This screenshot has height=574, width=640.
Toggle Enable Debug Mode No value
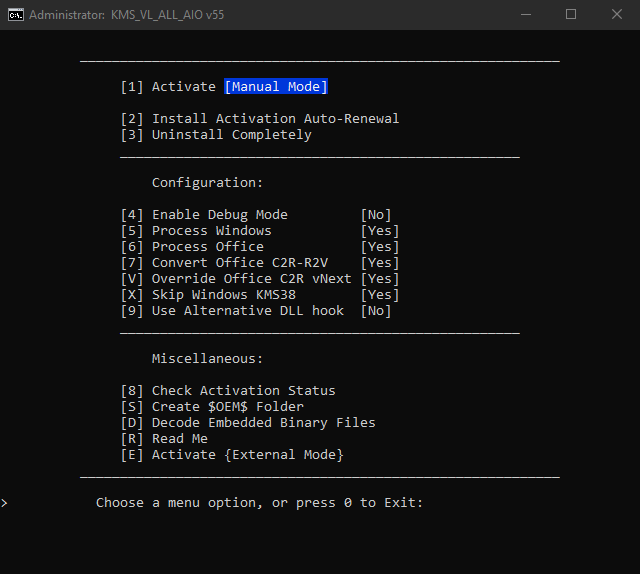(376, 215)
